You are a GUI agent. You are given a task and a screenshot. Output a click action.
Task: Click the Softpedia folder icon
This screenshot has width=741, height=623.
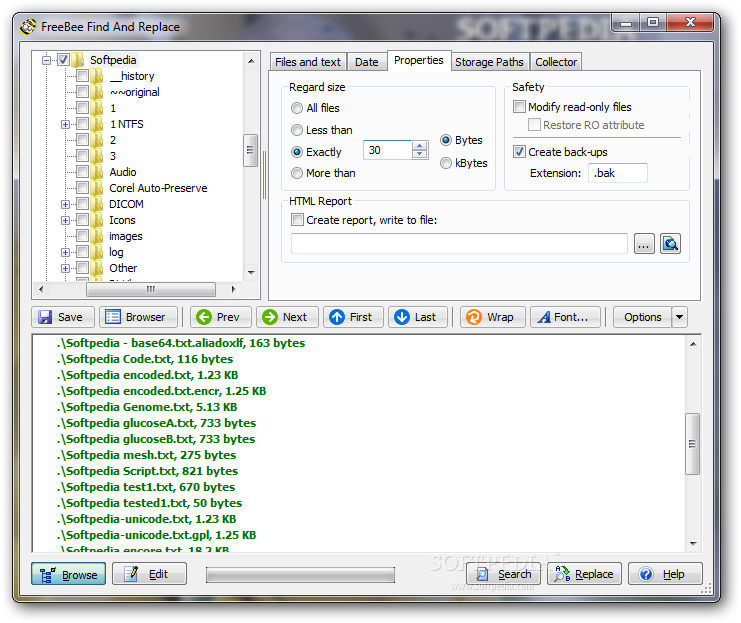78,60
